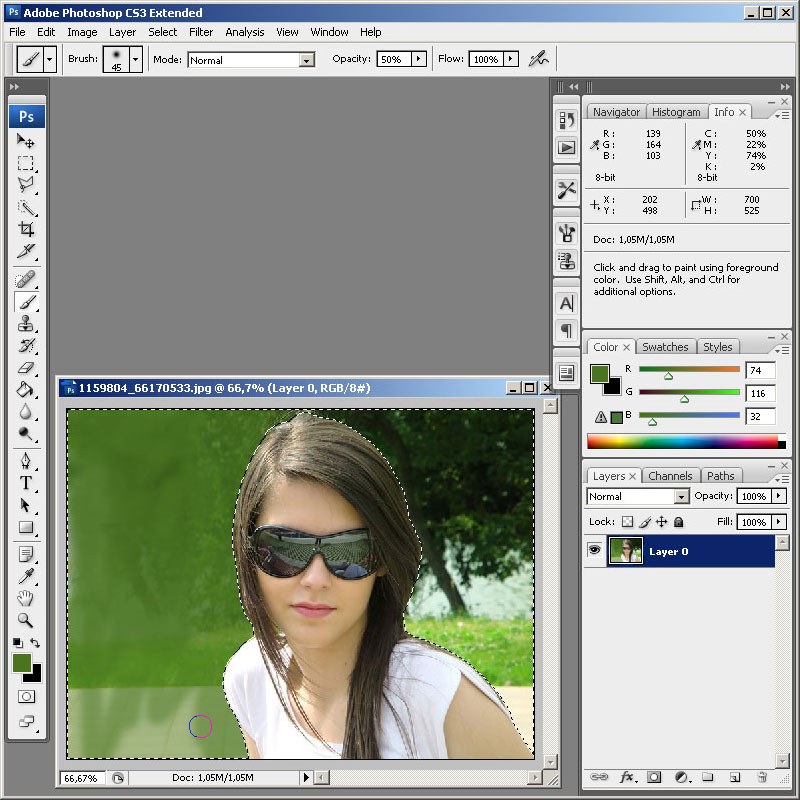Toggle Quick Mask mode
The height and width of the screenshot is (800, 800).
(26, 697)
